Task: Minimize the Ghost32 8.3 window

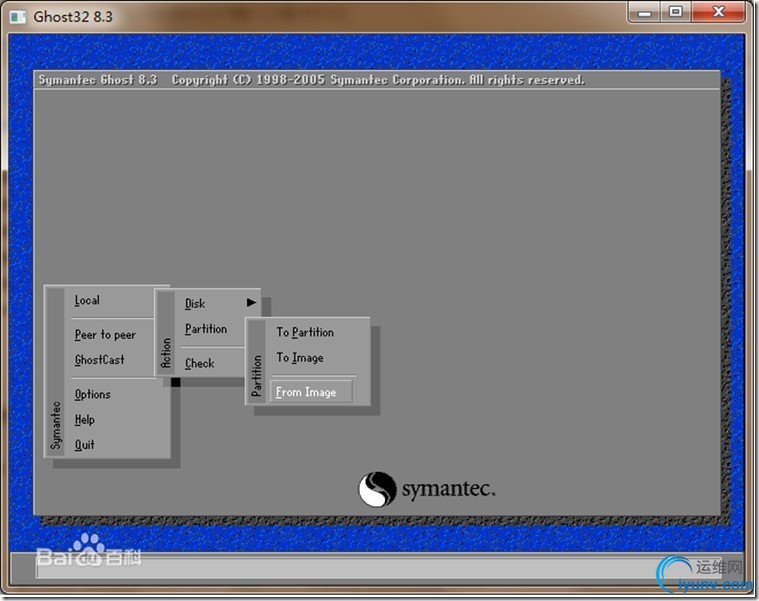Action: [644, 12]
